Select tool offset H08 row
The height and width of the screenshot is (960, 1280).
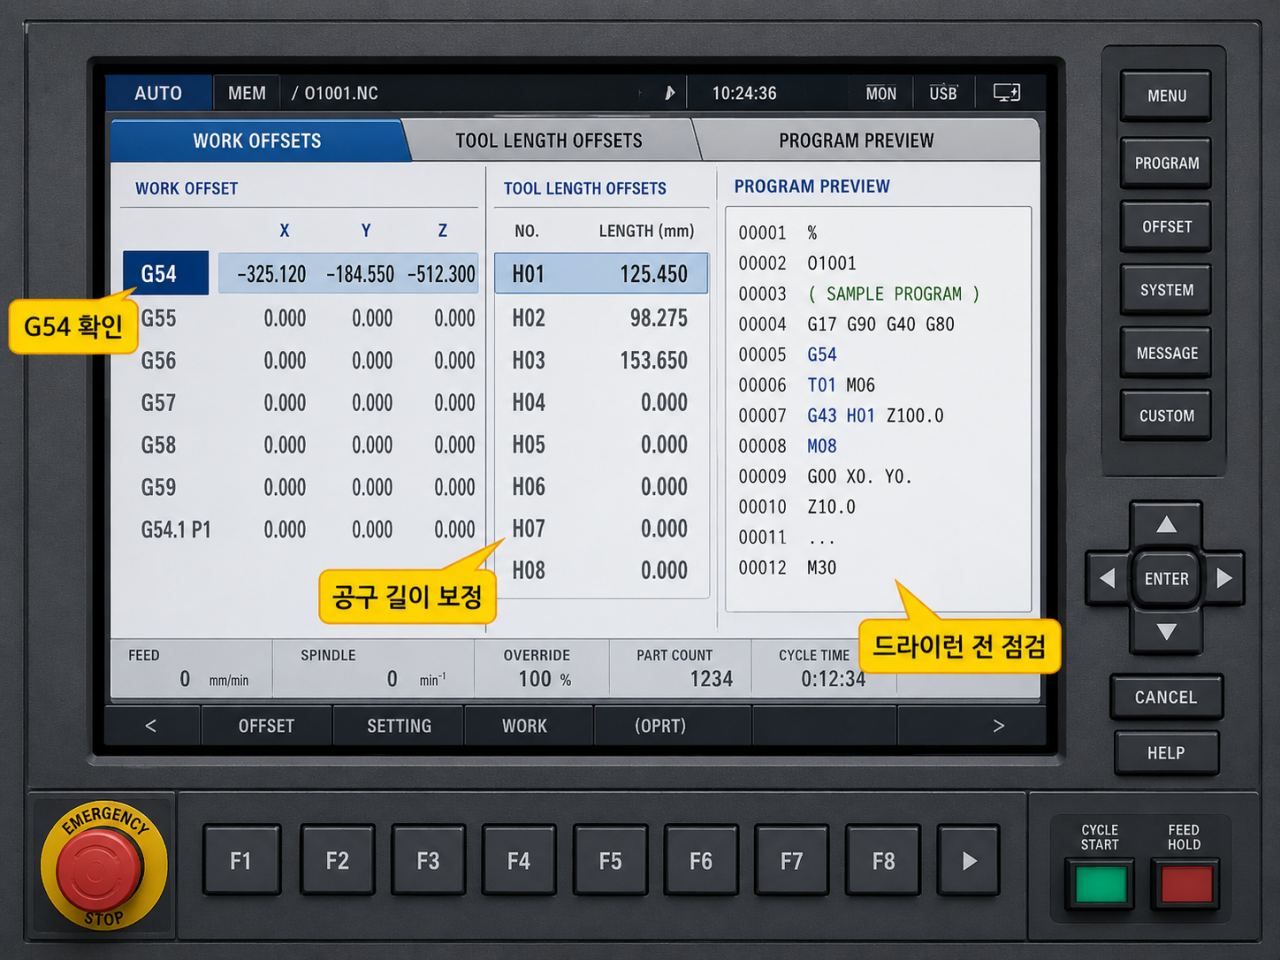point(601,571)
